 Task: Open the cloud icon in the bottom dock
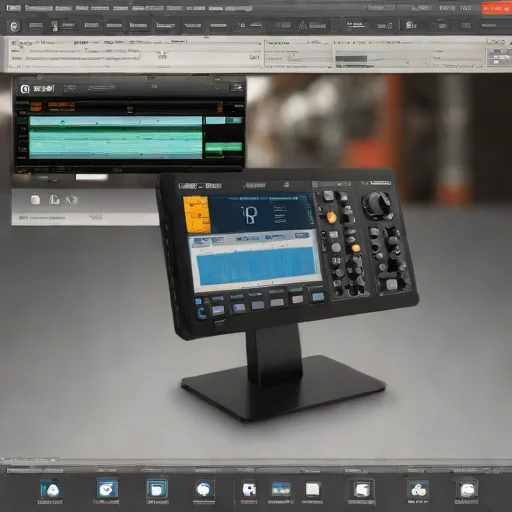[x=418, y=489]
